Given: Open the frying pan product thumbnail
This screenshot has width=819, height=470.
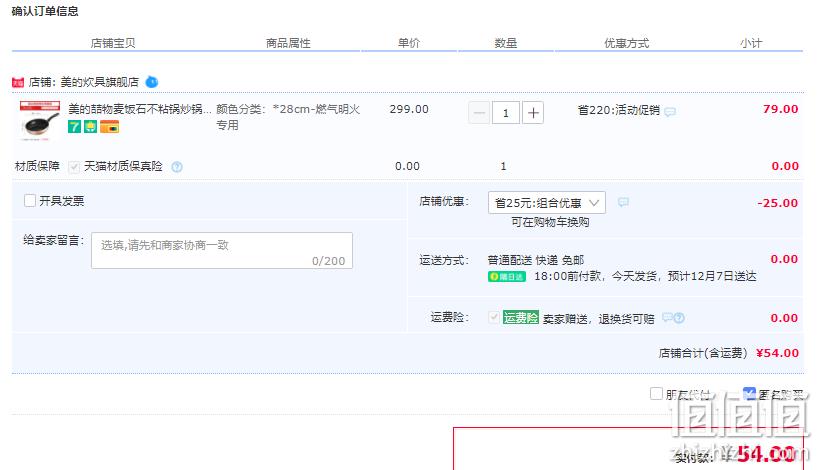Looking at the screenshot, I should pyautogui.click(x=40, y=121).
